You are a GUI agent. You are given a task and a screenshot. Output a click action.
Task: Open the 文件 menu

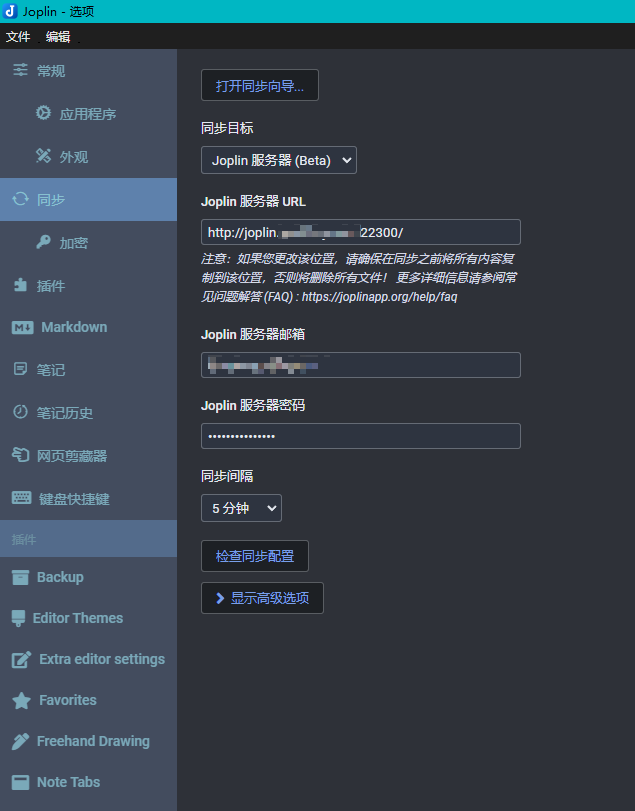[x=18, y=36]
